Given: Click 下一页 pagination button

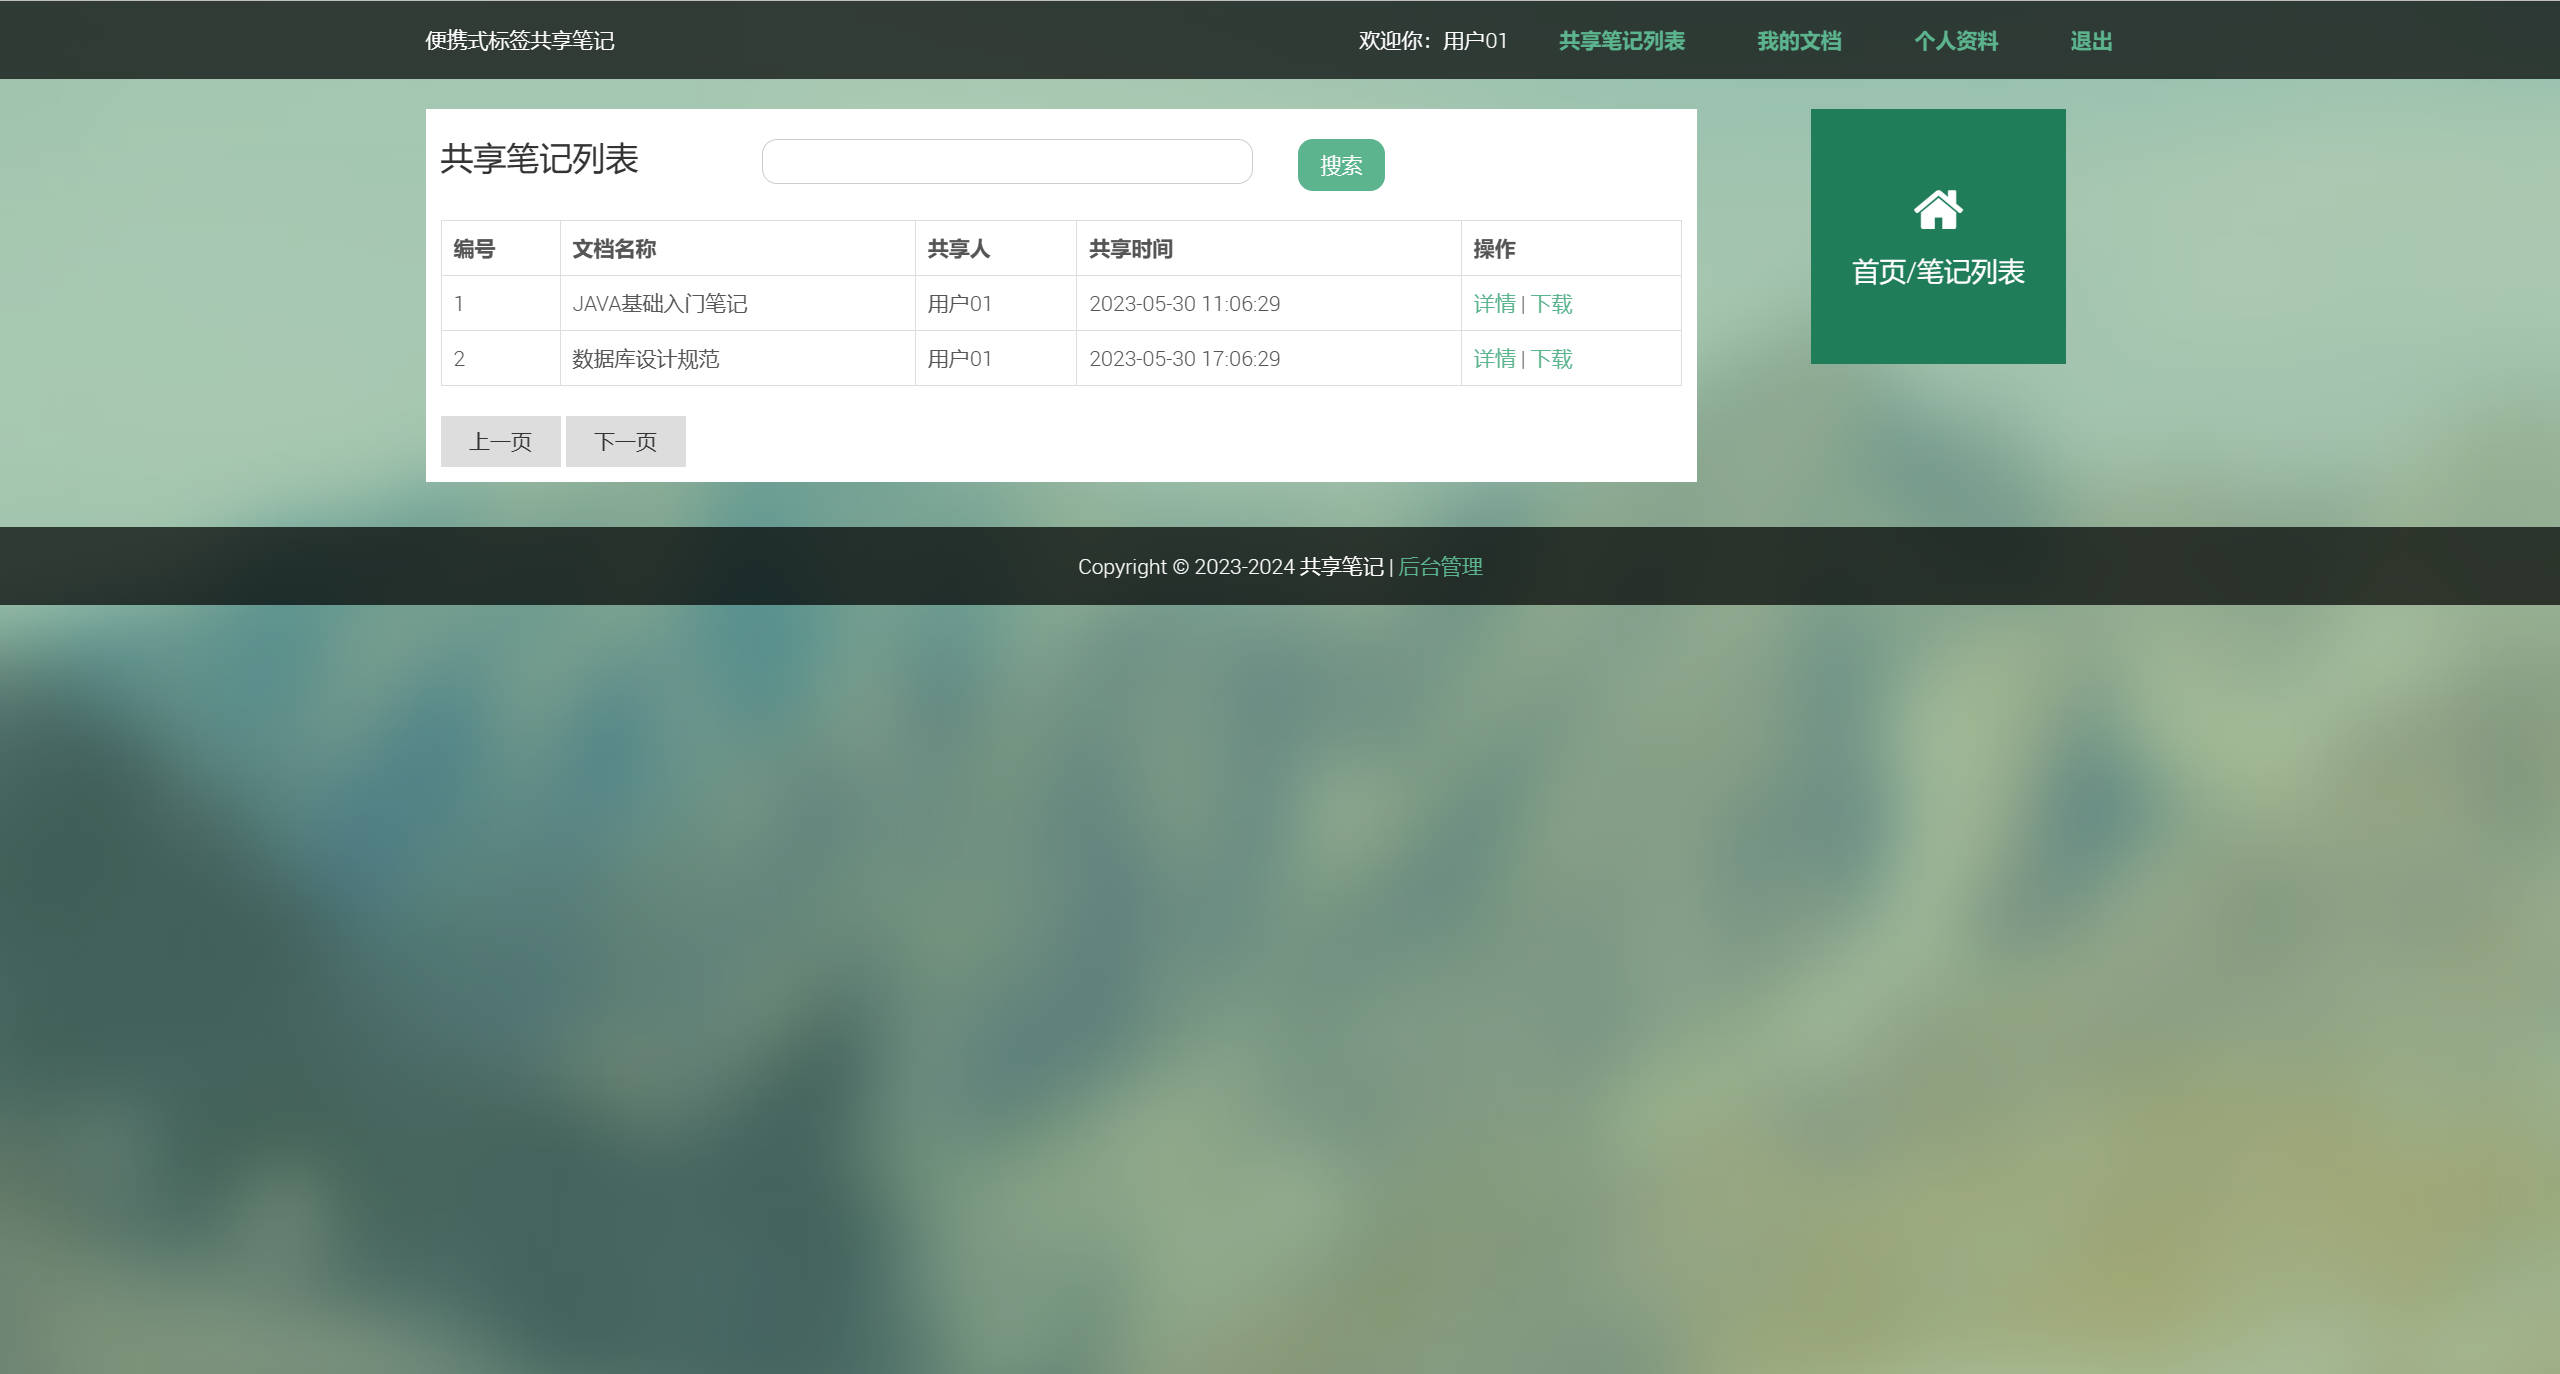Looking at the screenshot, I should click(x=625, y=441).
